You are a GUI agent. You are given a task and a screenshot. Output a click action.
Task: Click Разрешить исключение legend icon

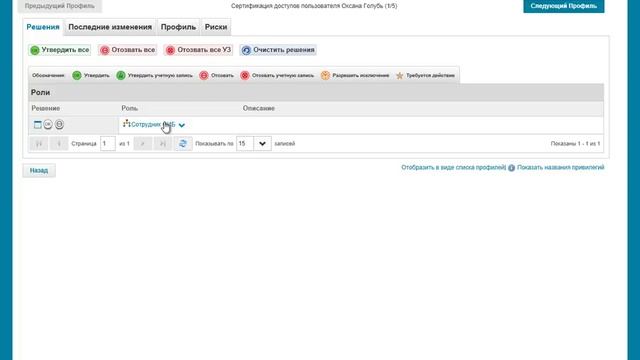click(325, 76)
